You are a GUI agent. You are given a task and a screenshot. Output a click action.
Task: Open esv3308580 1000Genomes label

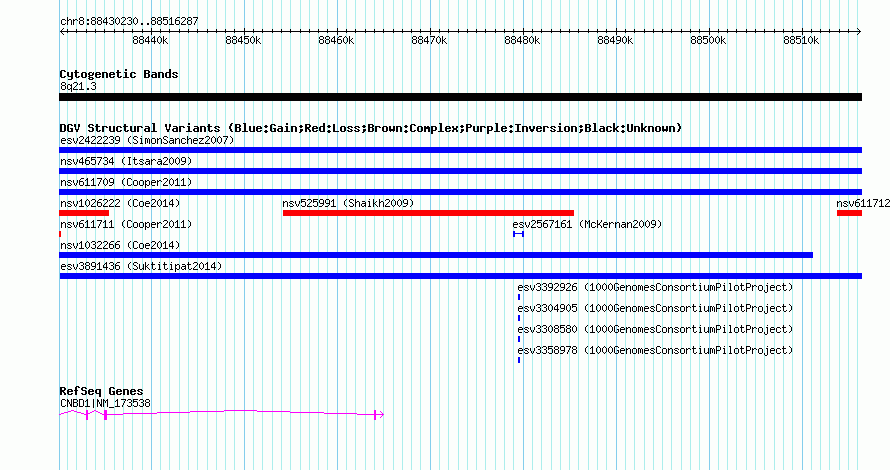[x=655, y=329]
